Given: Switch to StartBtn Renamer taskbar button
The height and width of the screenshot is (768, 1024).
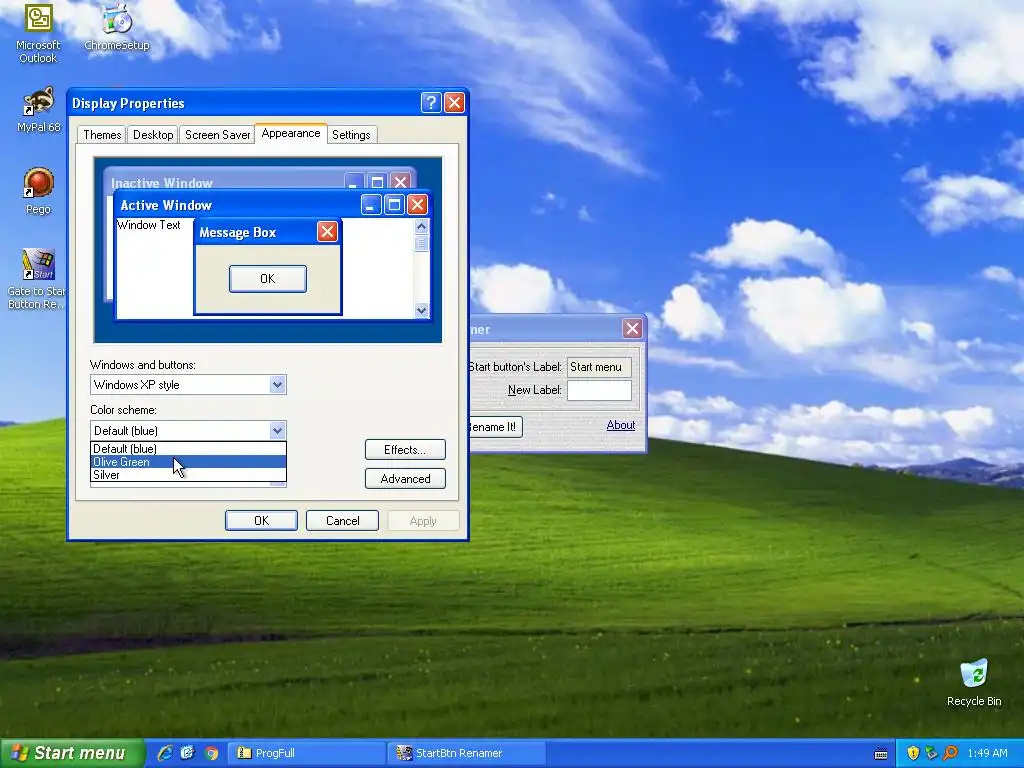Looking at the screenshot, I should click(467, 753).
